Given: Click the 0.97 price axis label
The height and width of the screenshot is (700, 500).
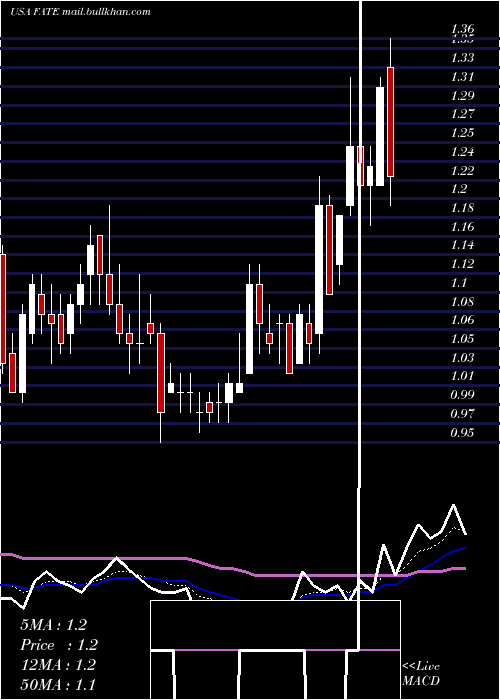Looking at the screenshot, I should pos(462,413).
